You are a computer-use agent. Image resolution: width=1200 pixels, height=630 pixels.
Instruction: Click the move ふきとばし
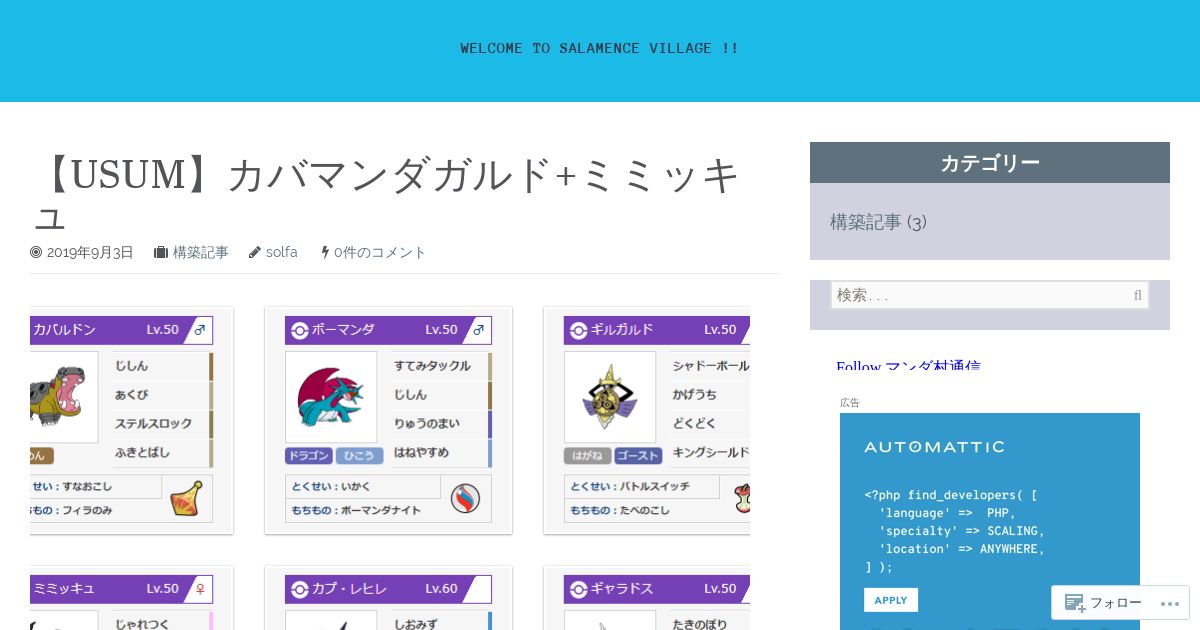[142, 453]
